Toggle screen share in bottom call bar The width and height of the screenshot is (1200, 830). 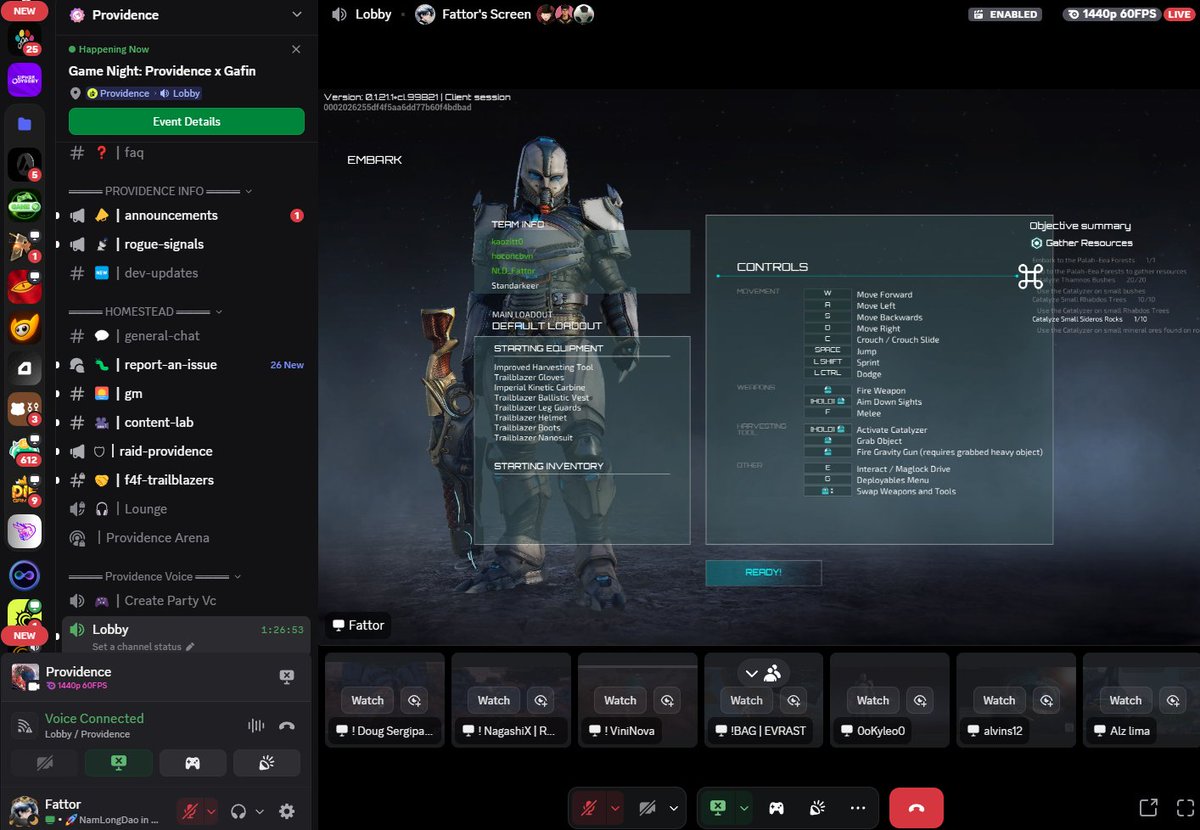[x=717, y=808]
